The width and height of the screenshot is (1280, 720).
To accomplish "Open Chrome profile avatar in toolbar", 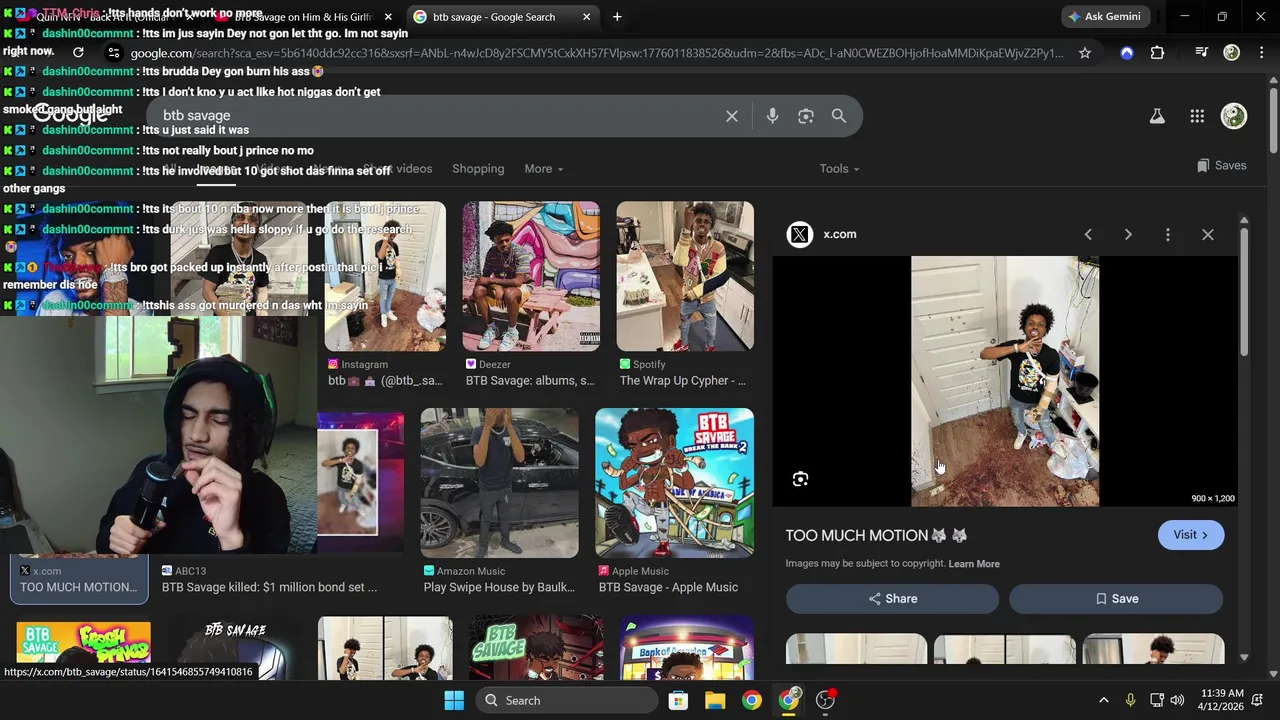I will click(x=1232, y=53).
